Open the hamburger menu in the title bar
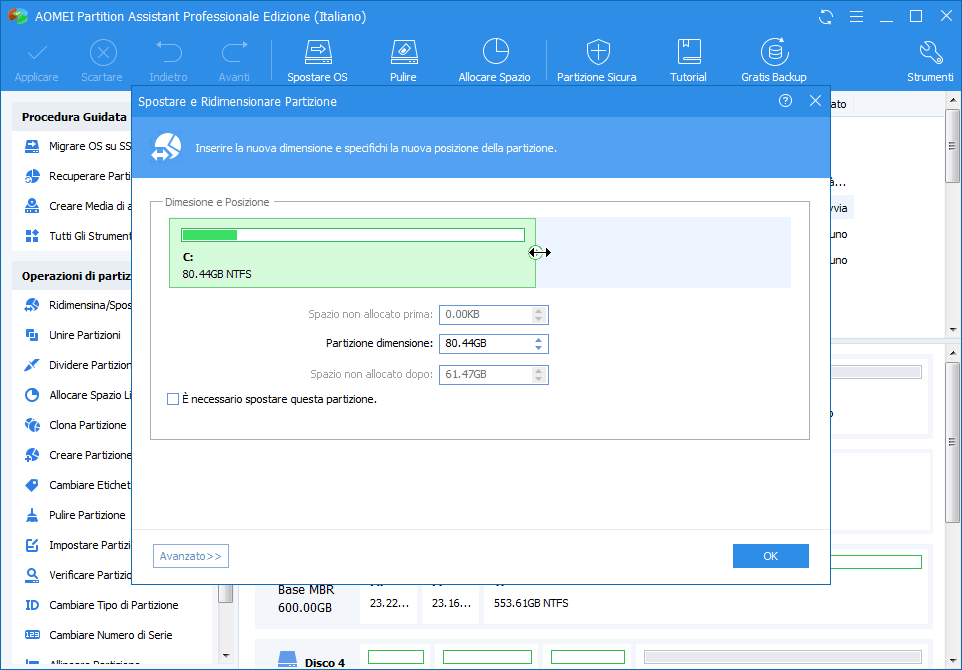Viewport: 962px width, 670px height. [857, 16]
